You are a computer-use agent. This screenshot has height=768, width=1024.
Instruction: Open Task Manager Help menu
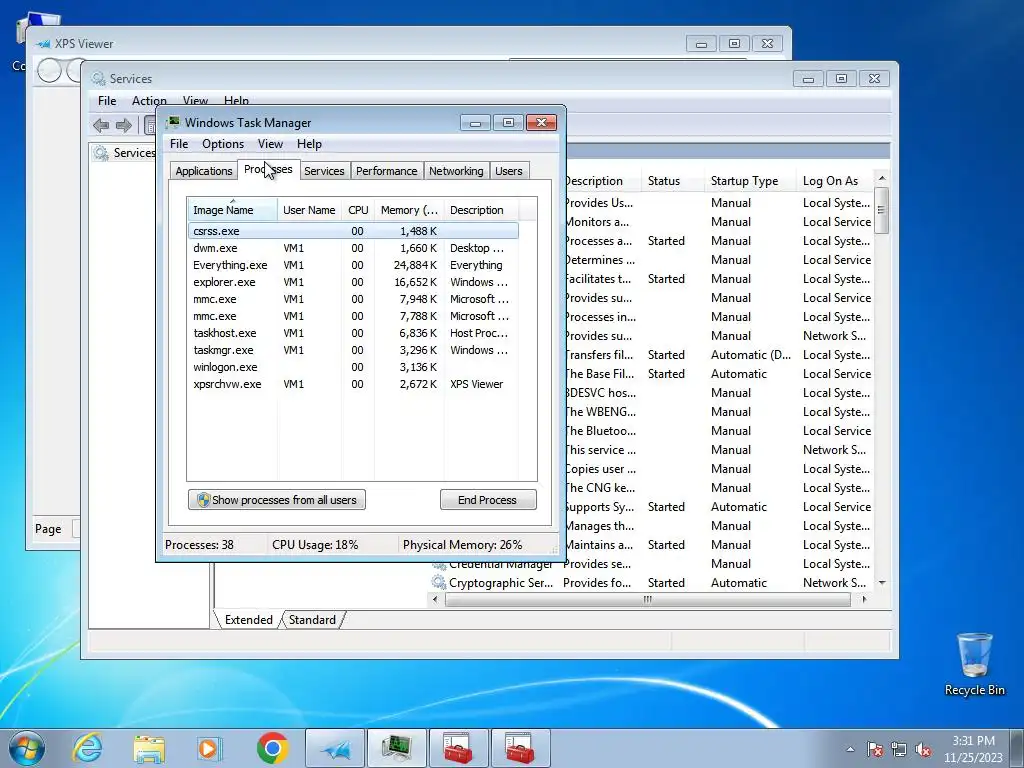click(x=309, y=144)
